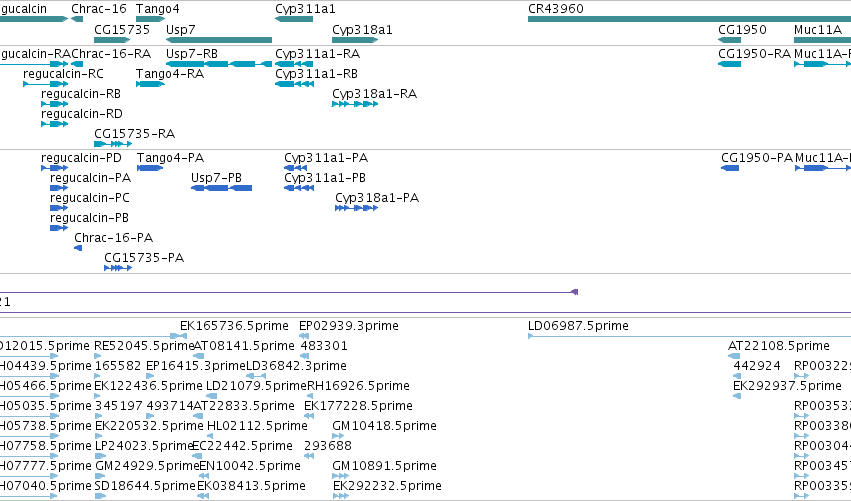Click protein label regucalcin-PC
The image size is (851, 501).
pyautogui.click(x=90, y=198)
